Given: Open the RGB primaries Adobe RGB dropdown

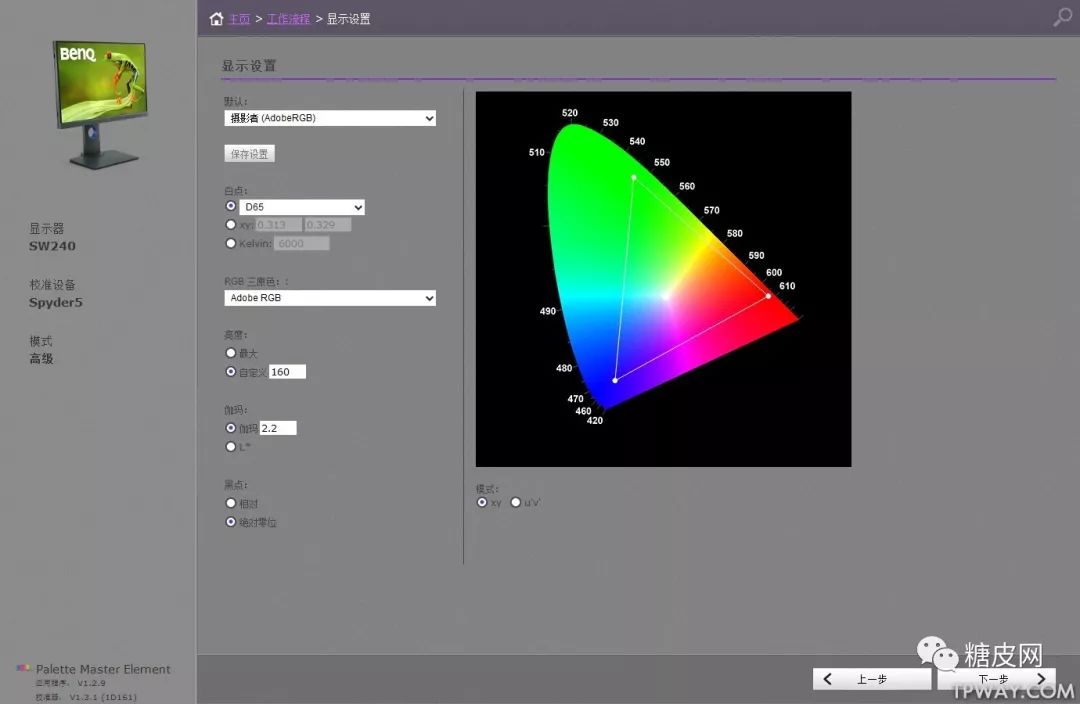Looking at the screenshot, I should click(x=330, y=298).
